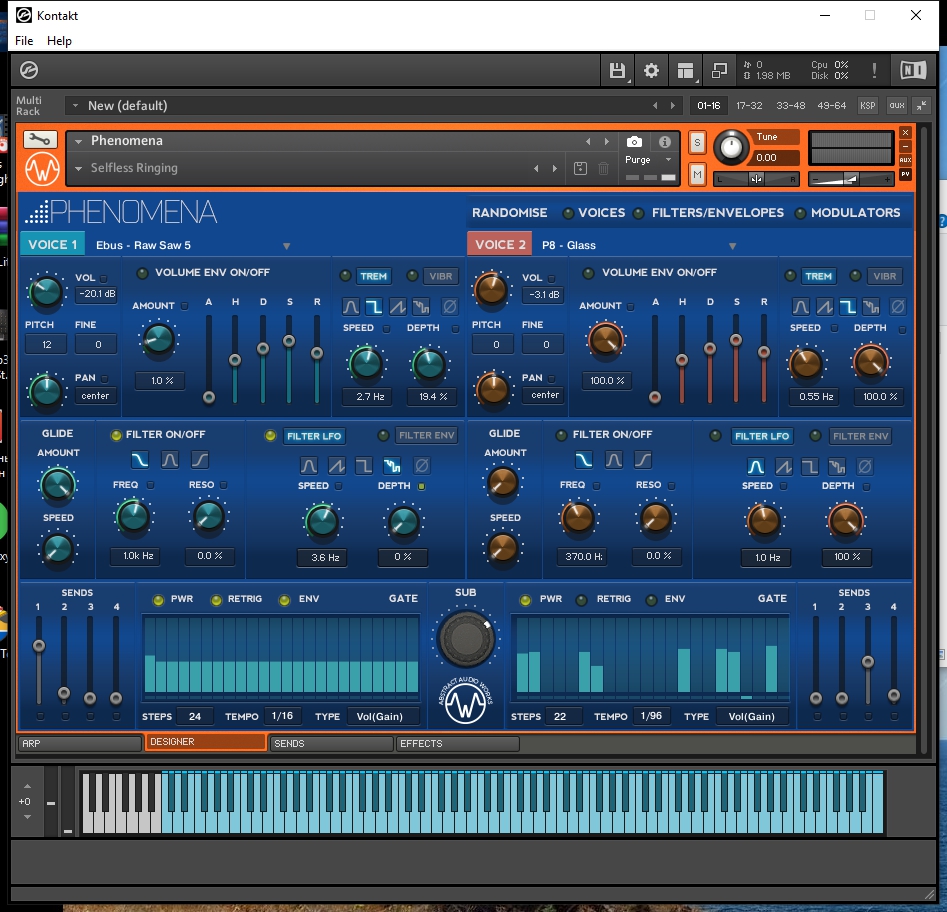Toggle Voice 2 Volume Env on/off
Image resolution: width=947 pixels, height=912 pixels.
point(588,273)
